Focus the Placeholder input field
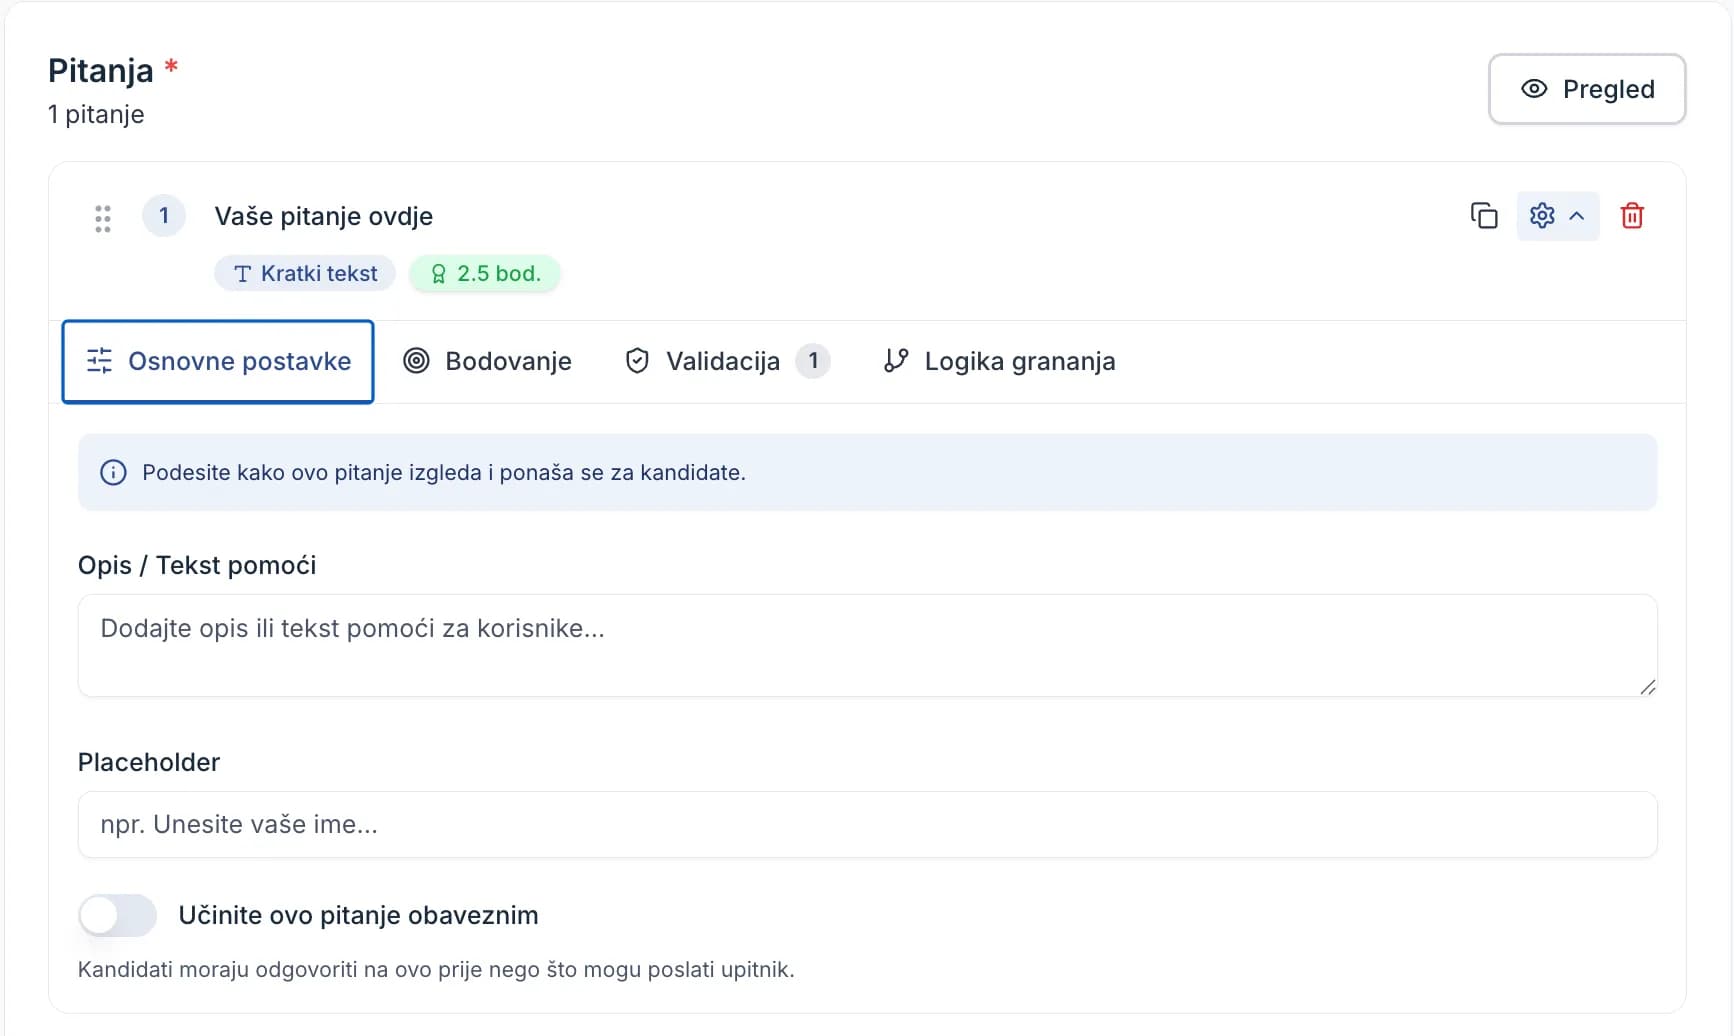Screen dimensions: 1734x1036 click(867, 825)
